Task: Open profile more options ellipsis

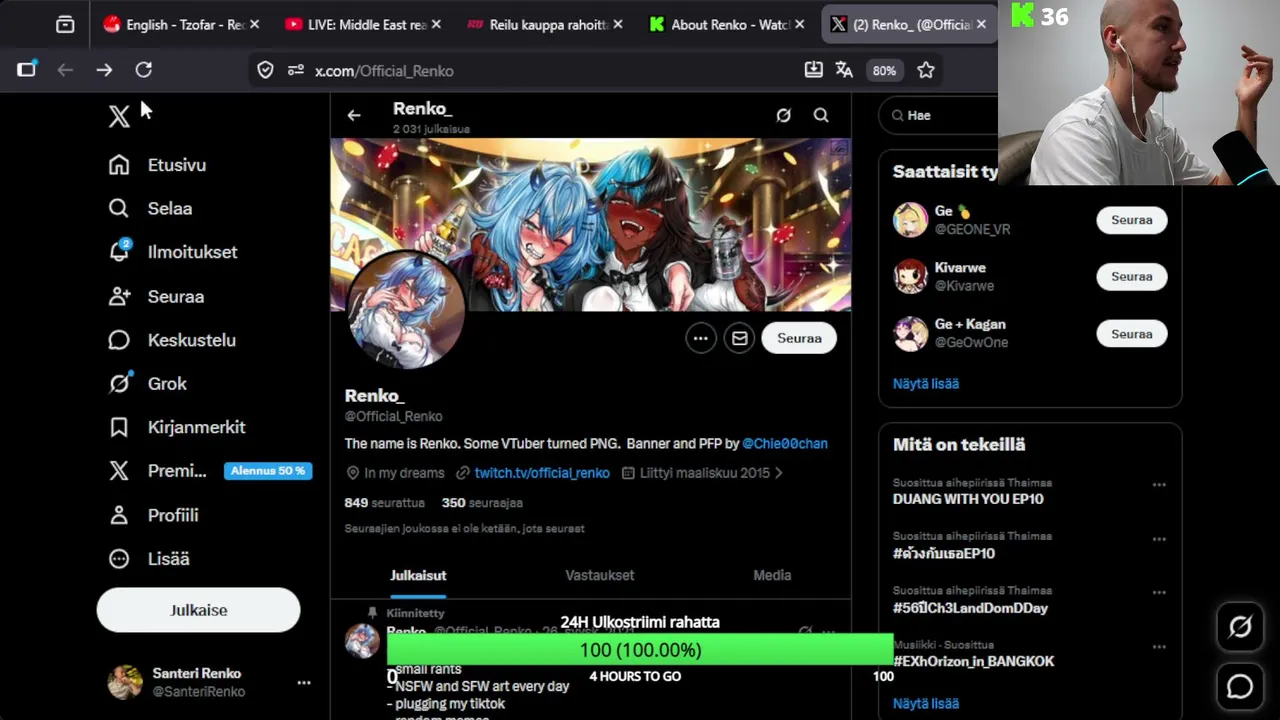Action: pyautogui.click(x=701, y=338)
